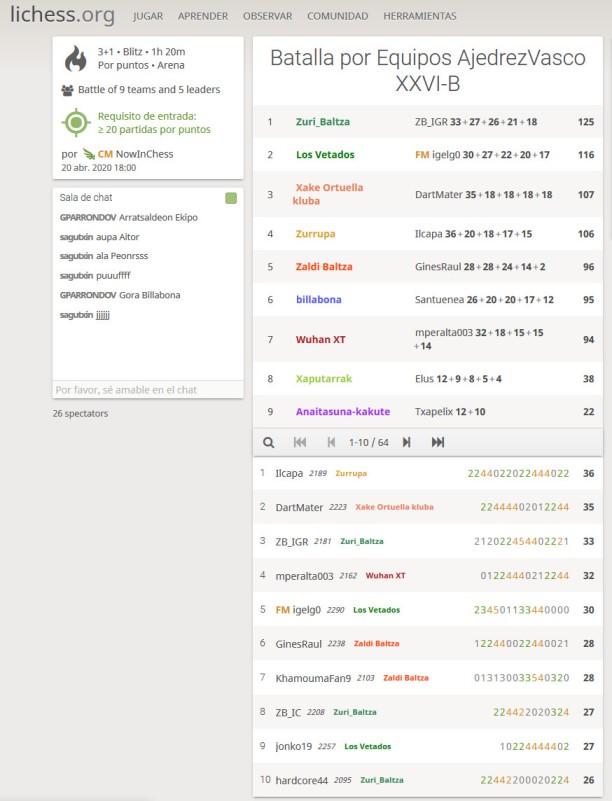This screenshot has height=801, width=612.
Task: Click the entry requirement target icon
Action: (77, 123)
